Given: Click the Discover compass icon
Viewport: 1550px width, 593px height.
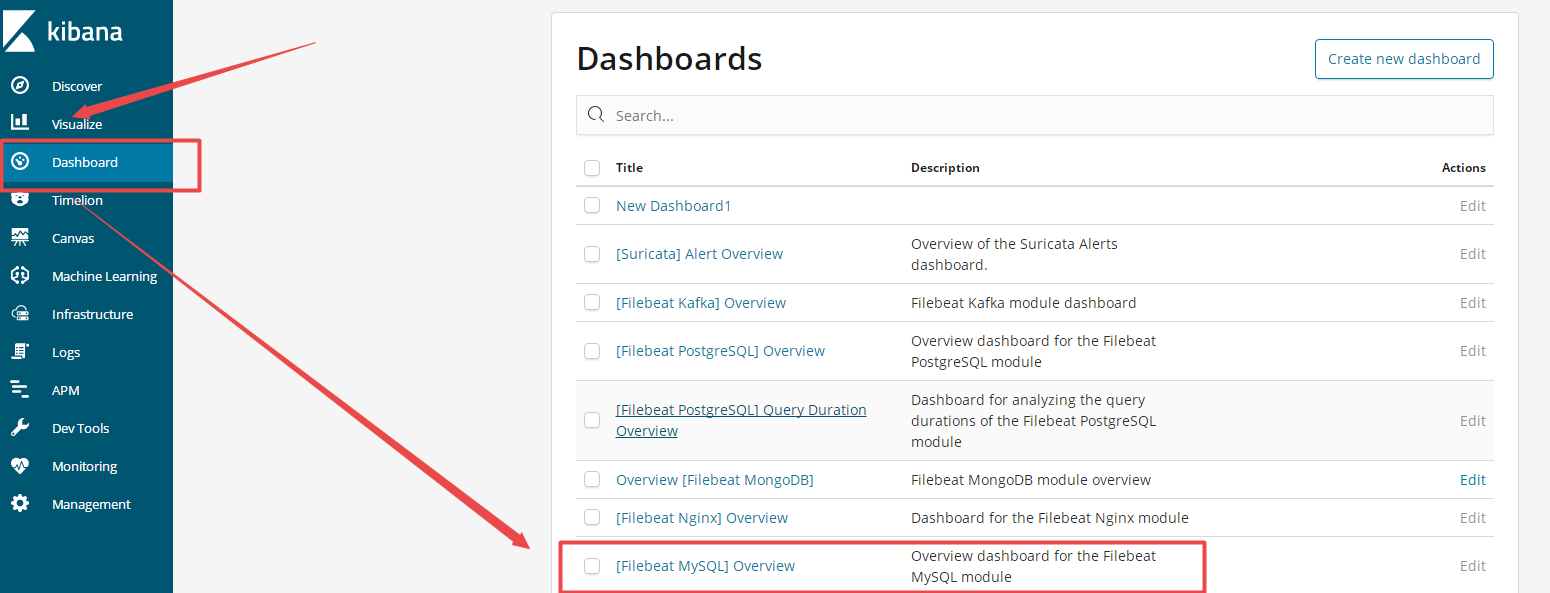Looking at the screenshot, I should pyautogui.click(x=20, y=86).
